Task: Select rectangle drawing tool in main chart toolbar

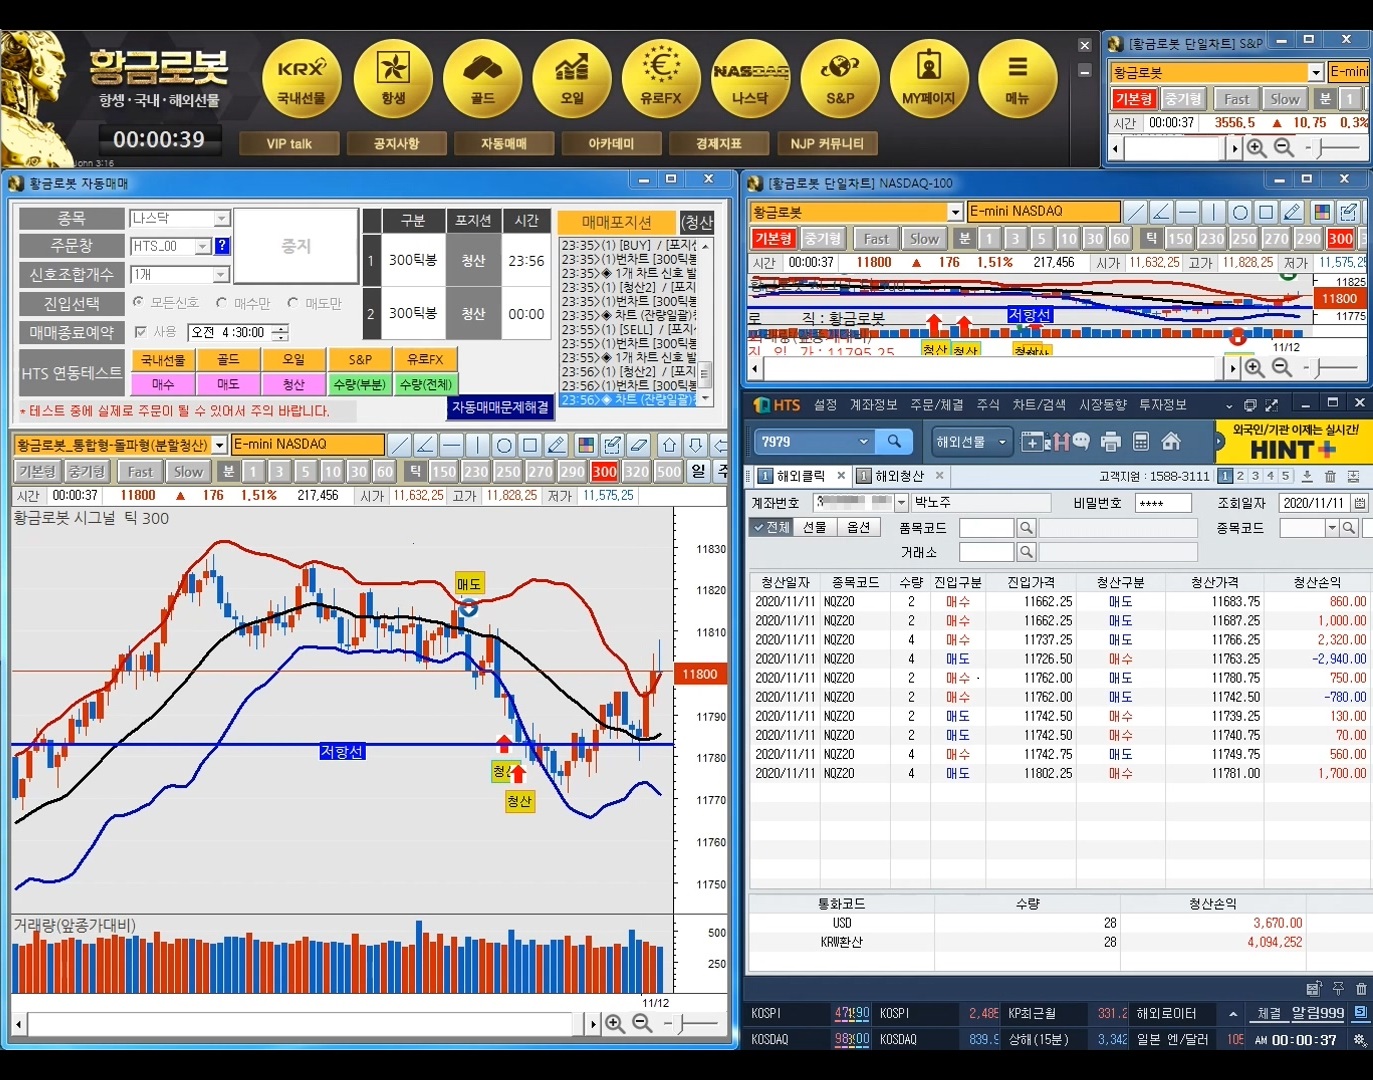Action: (530, 445)
